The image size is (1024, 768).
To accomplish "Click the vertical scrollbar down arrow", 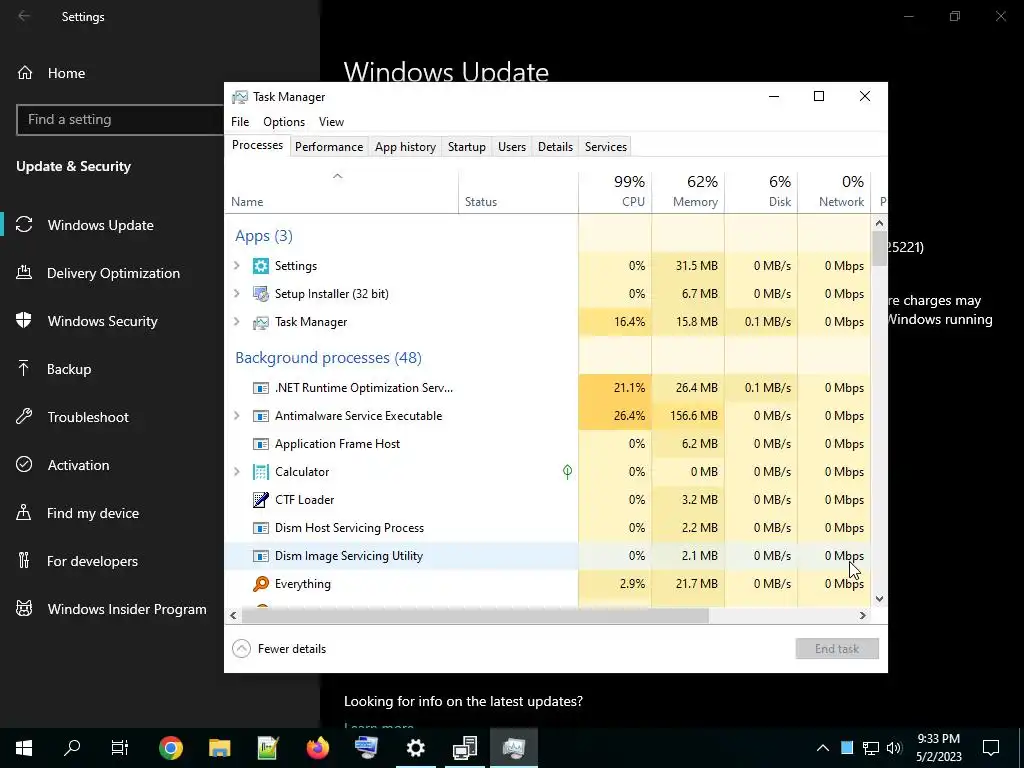I will [880, 599].
